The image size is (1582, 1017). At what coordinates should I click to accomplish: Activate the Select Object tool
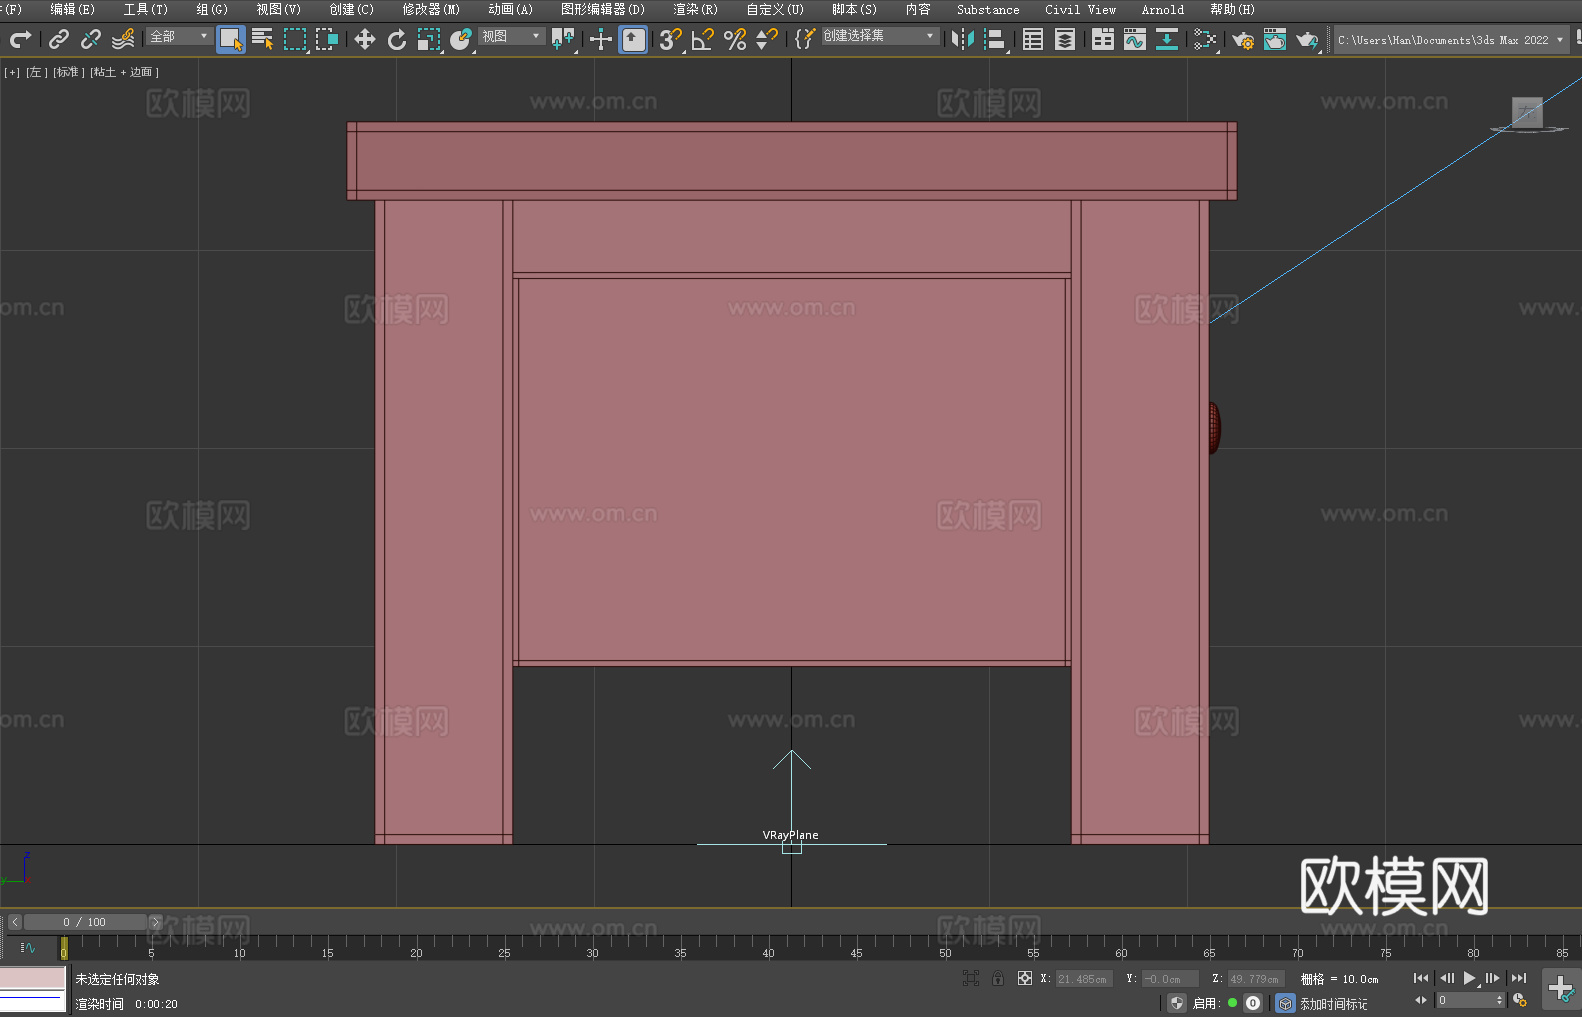pos(231,39)
